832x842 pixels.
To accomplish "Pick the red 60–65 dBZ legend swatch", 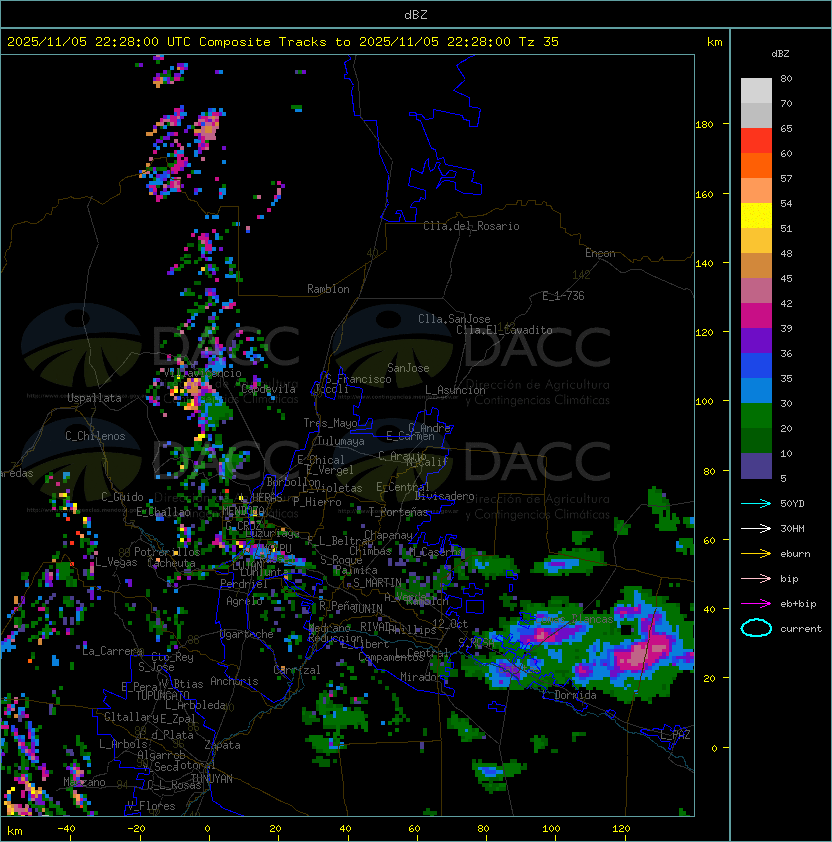I will (x=756, y=141).
